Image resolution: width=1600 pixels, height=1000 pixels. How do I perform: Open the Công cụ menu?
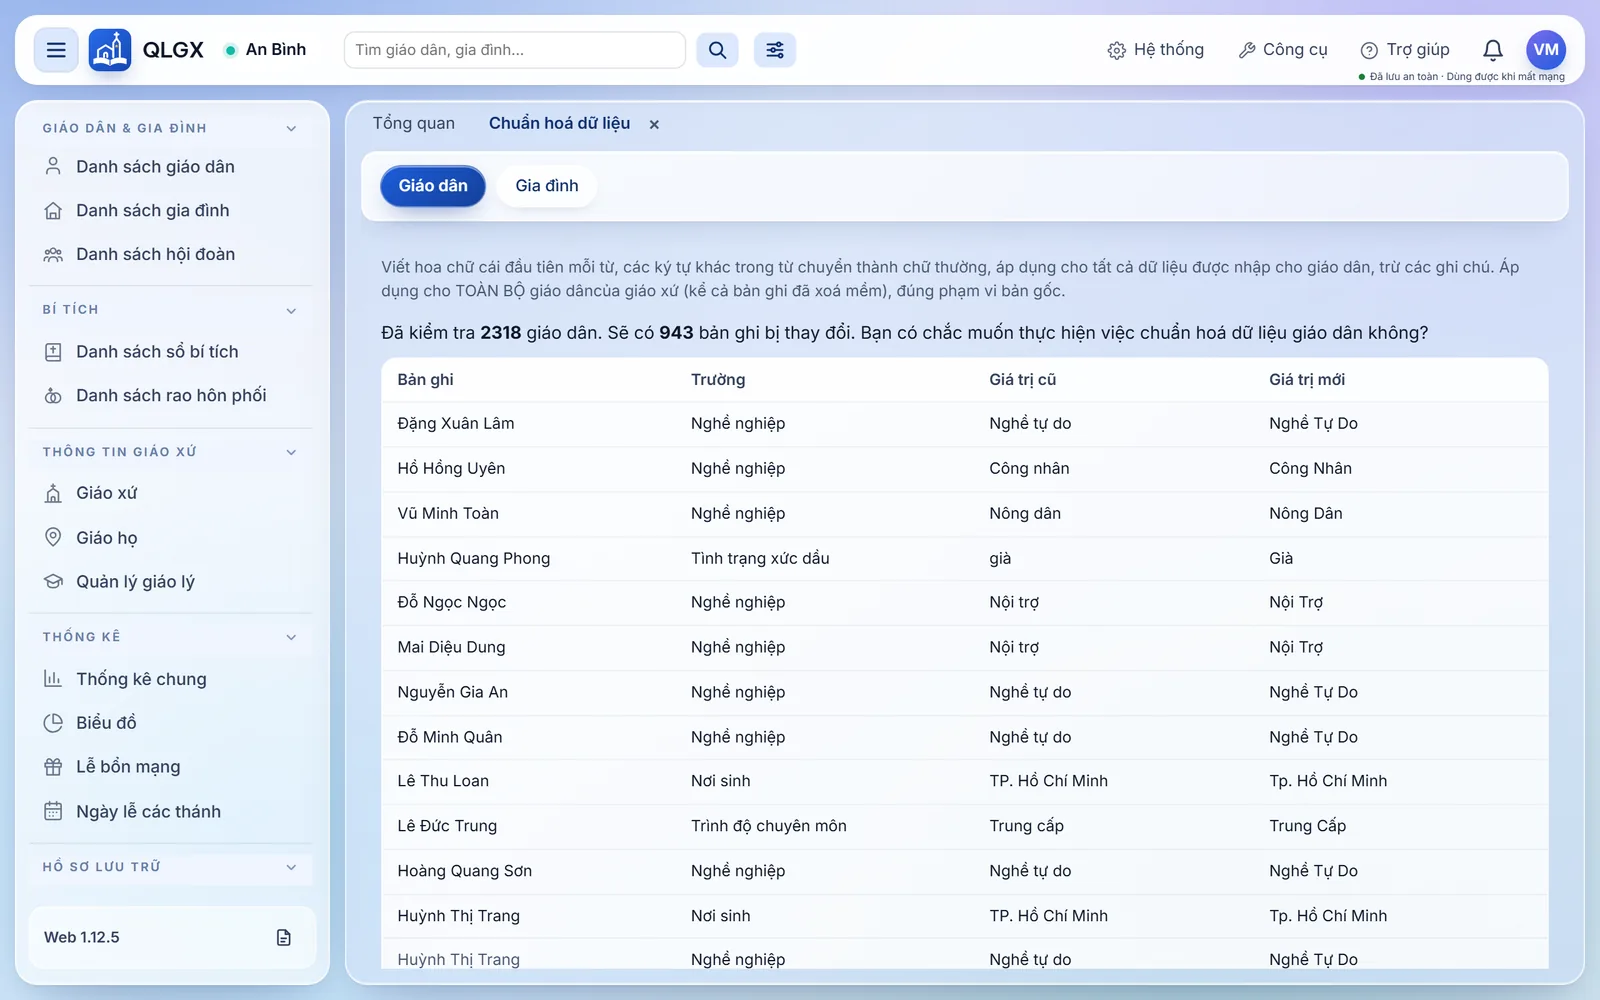tap(1283, 50)
